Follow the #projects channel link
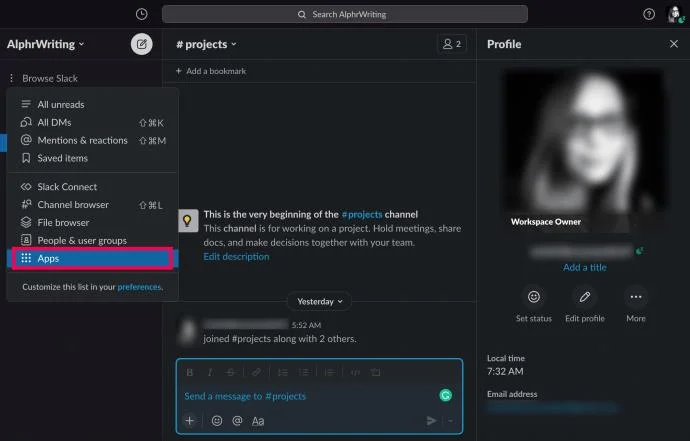This screenshot has width=690, height=441. pos(362,214)
